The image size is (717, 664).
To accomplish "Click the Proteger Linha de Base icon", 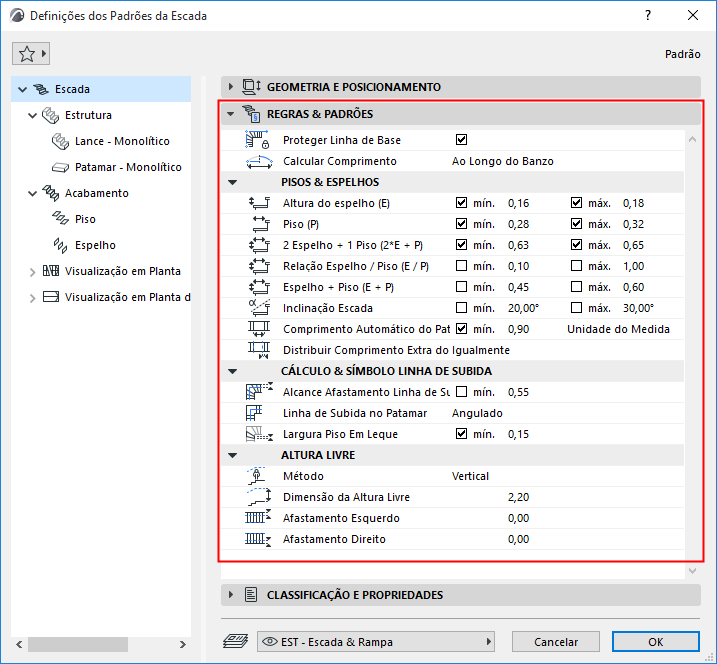I will pyautogui.click(x=258, y=140).
